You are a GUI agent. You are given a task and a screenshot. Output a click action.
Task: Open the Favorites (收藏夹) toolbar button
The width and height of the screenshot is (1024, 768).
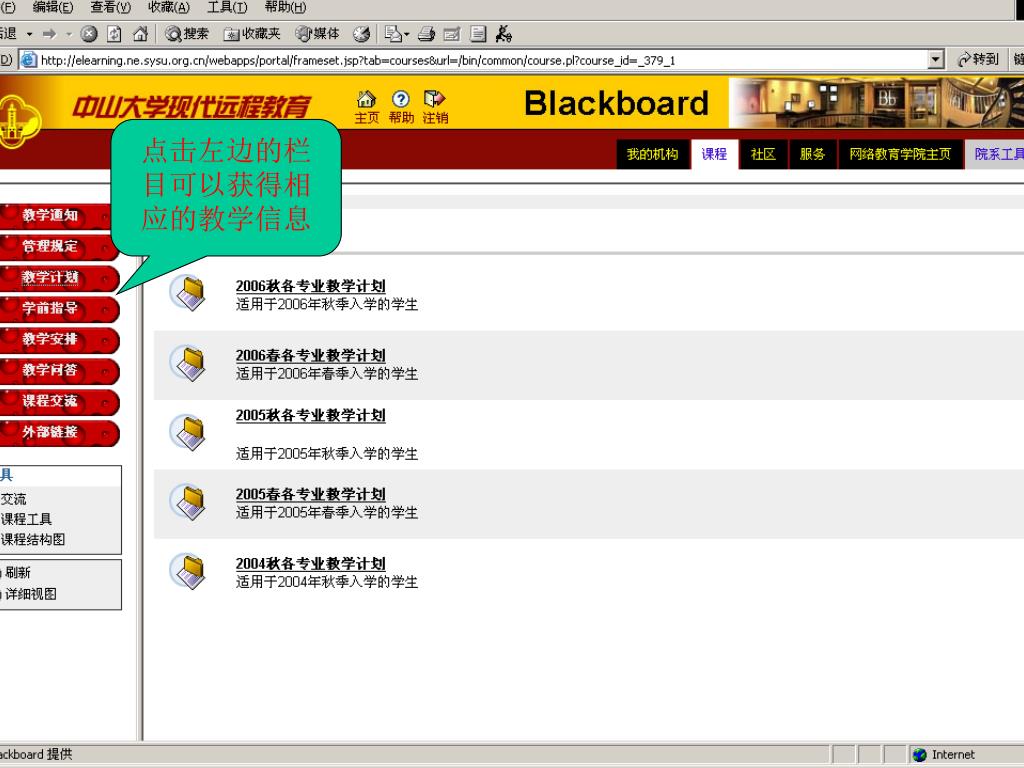point(252,33)
